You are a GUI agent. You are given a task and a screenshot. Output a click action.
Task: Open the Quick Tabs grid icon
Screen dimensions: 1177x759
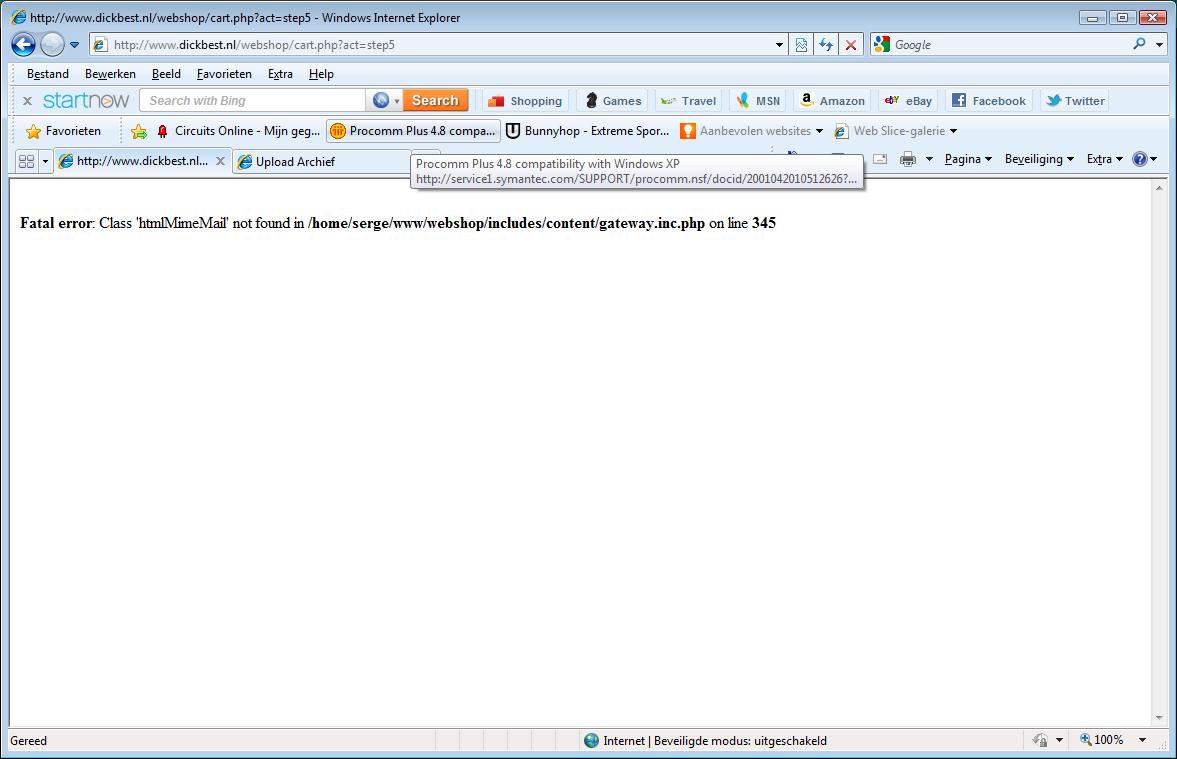point(27,161)
